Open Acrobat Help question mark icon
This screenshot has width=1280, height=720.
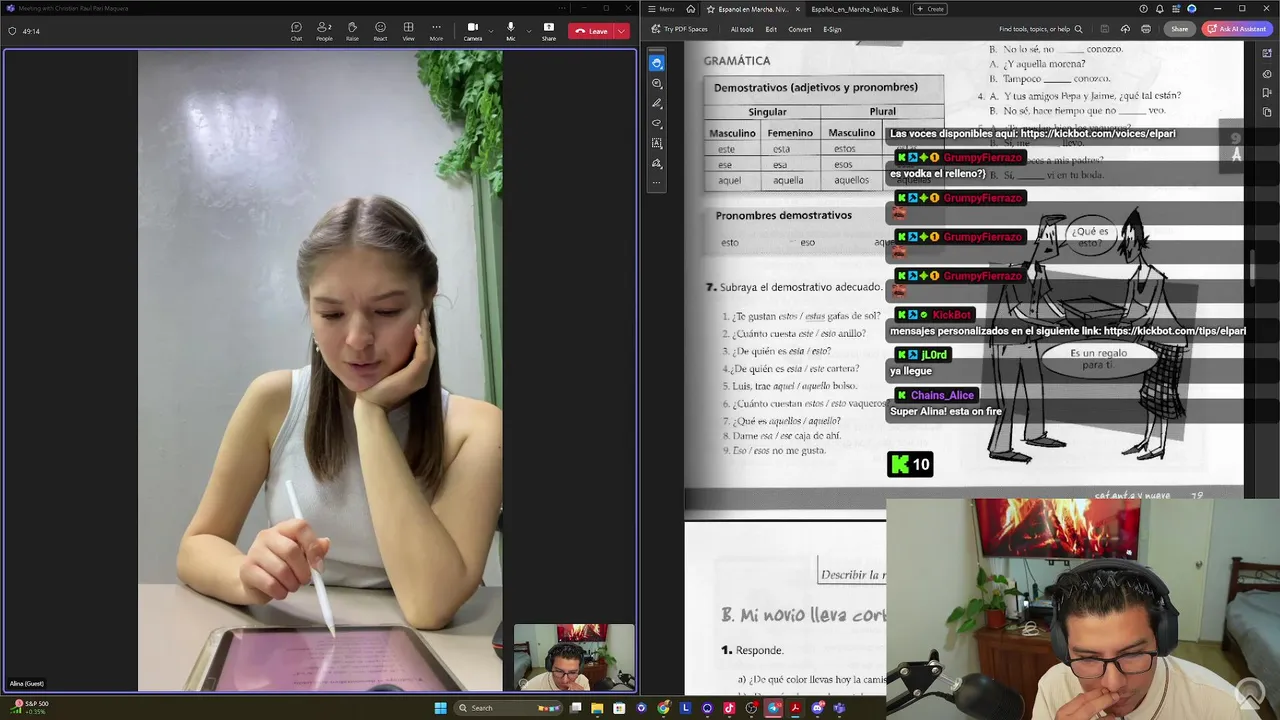click(1144, 9)
